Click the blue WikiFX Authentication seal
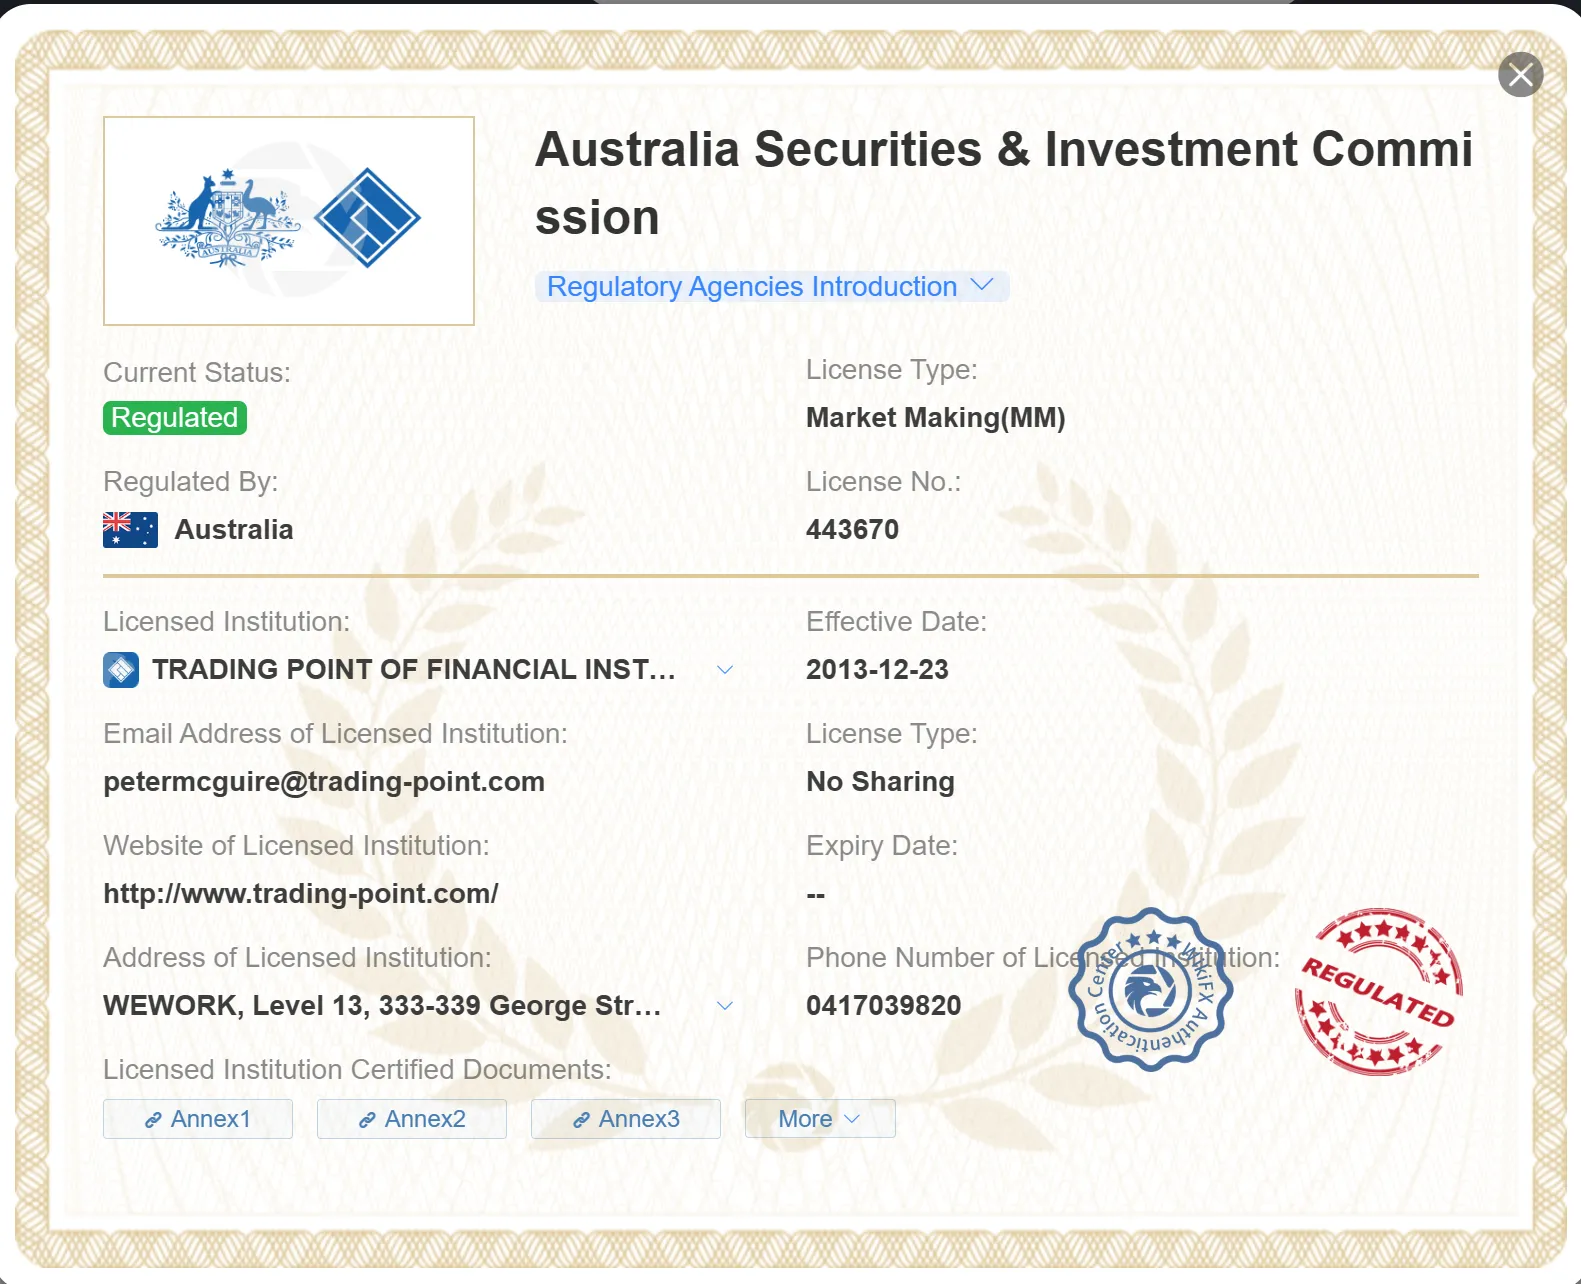 1150,990
